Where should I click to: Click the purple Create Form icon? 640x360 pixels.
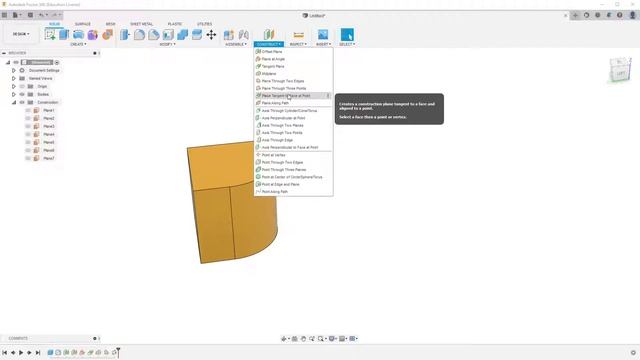pyautogui.click(x=93, y=35)
